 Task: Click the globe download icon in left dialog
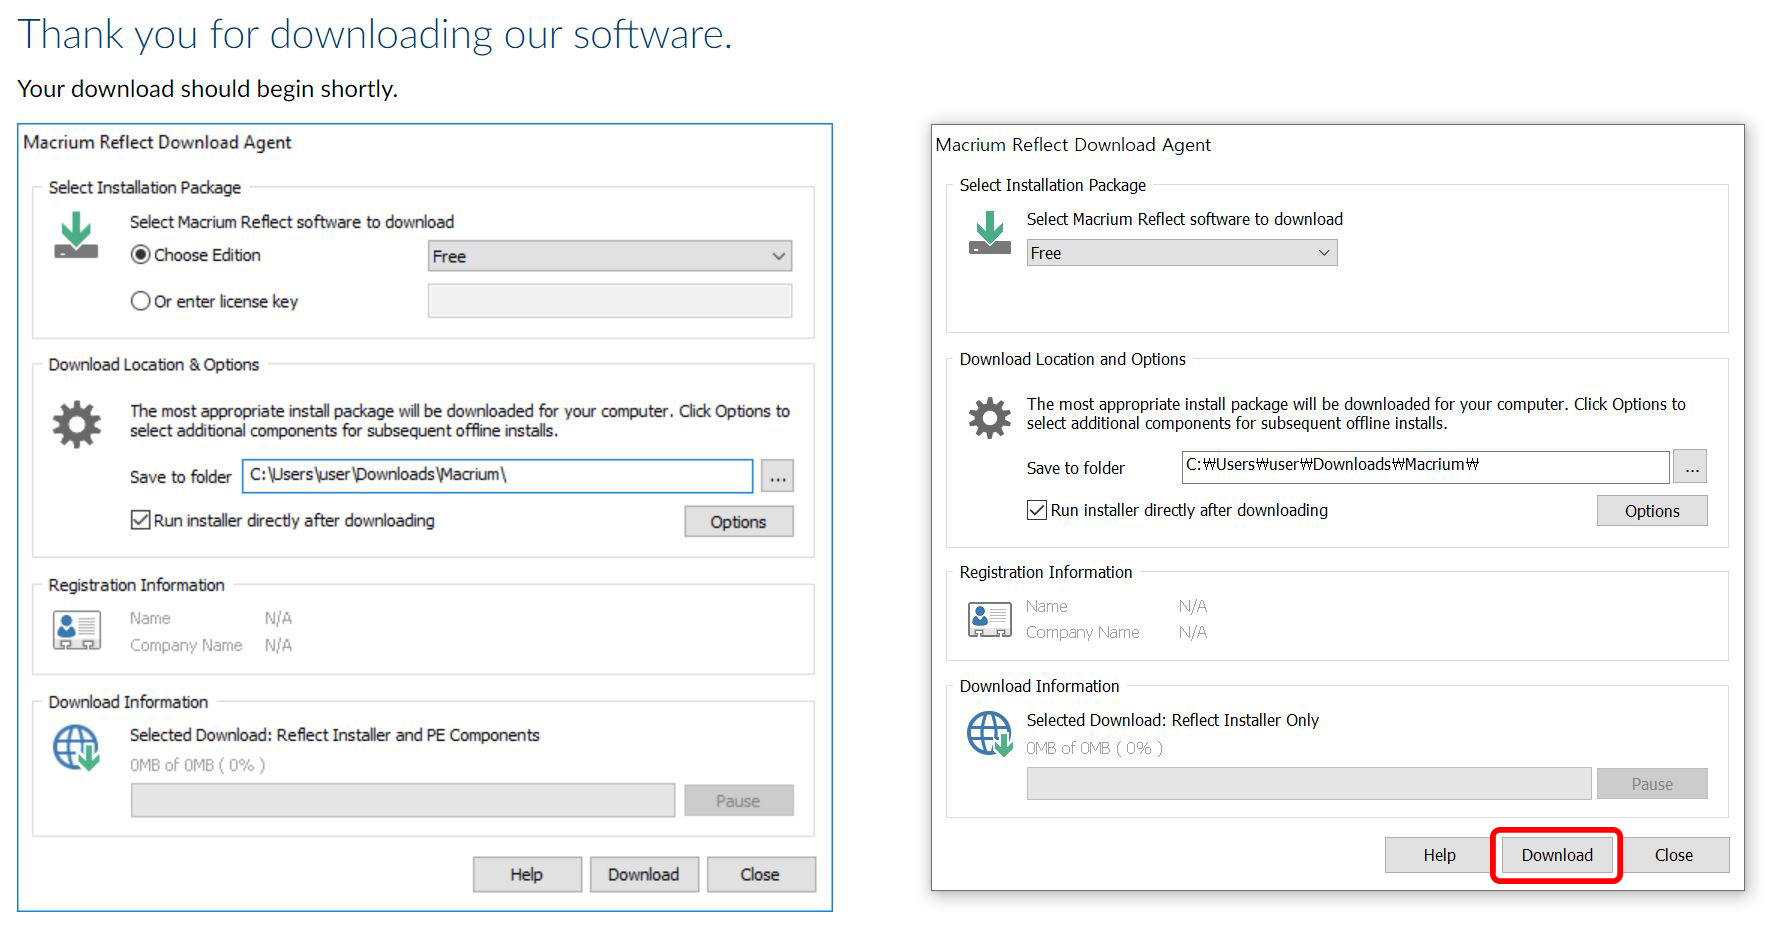pyautogui.click(x=77, y=747)
